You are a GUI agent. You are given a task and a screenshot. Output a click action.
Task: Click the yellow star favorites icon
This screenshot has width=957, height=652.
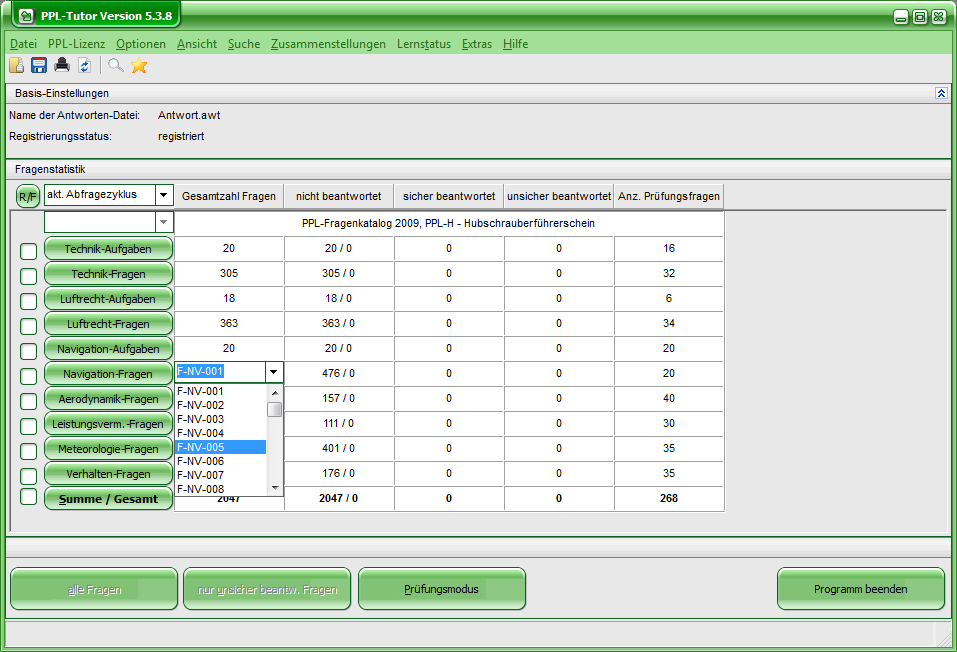click(139, 65)
